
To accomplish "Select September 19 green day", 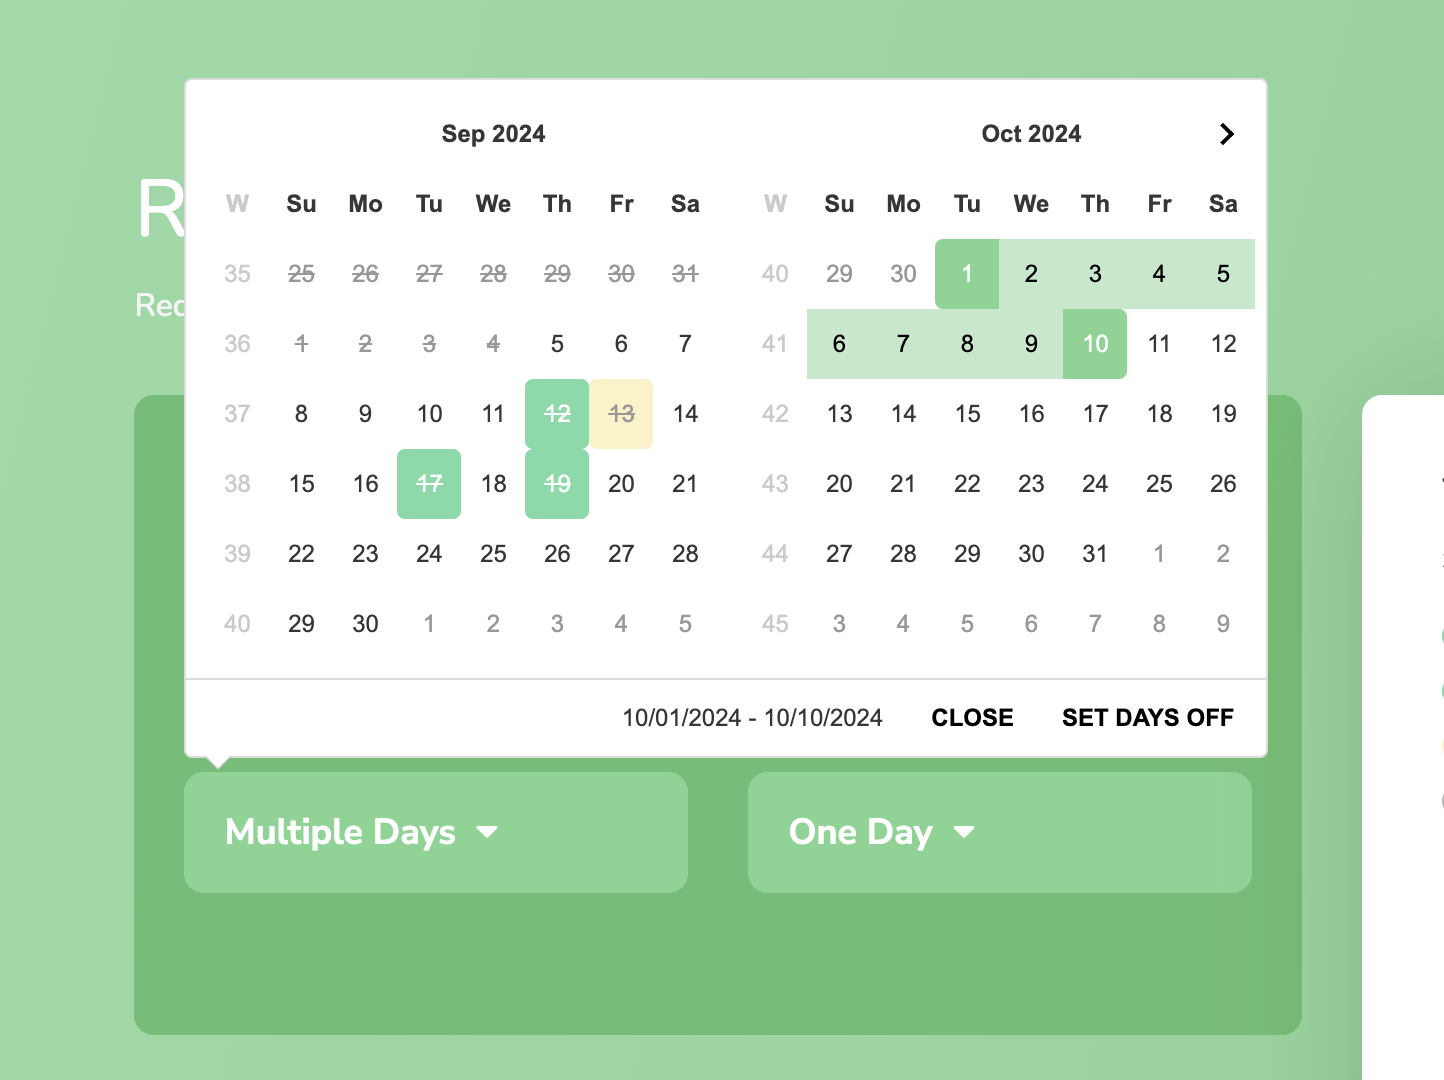I will pos(557,484).
